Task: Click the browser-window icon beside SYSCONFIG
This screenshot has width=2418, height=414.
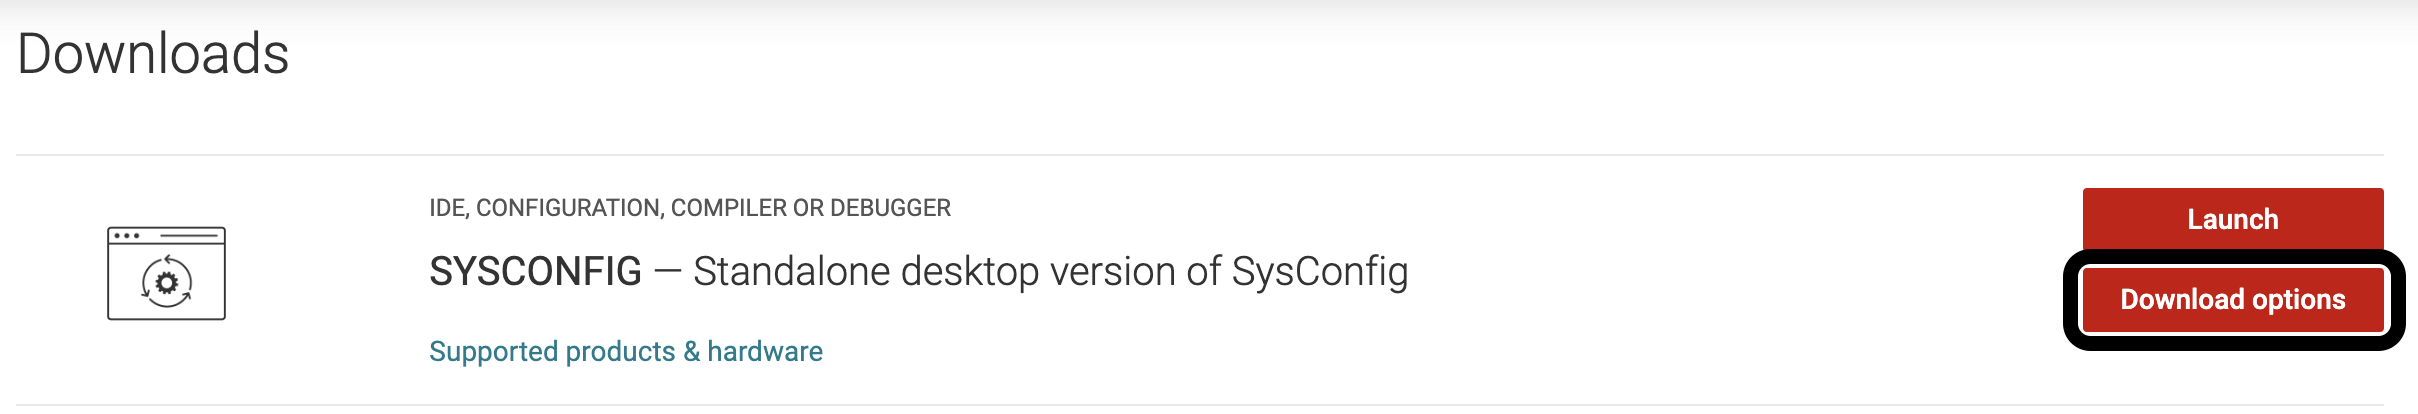Action: (166, 273)
